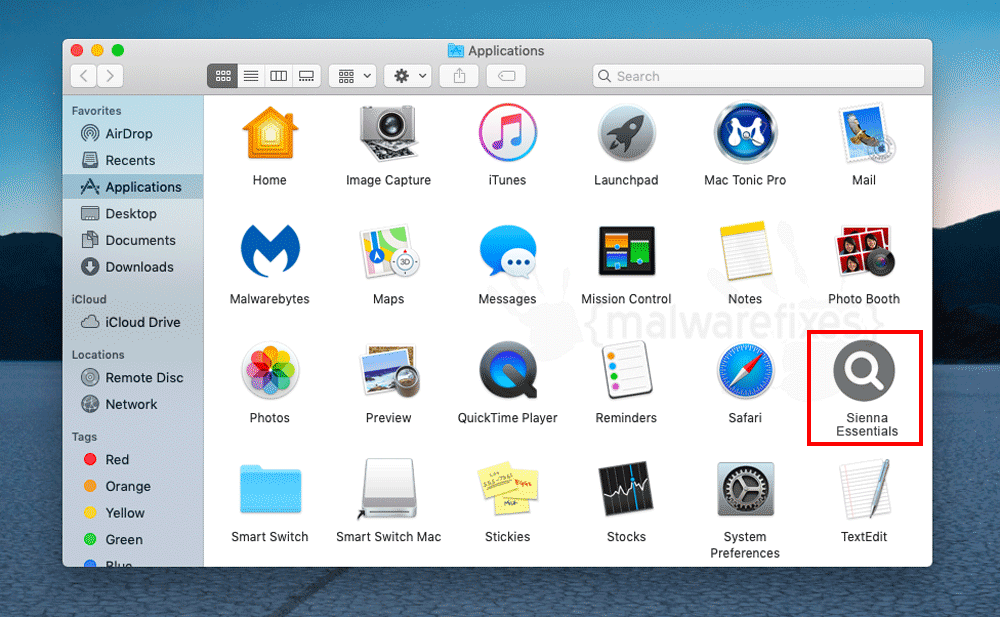Click the Finder Search field
This screenshot has height=617, width=1000.
pos(758,76)
